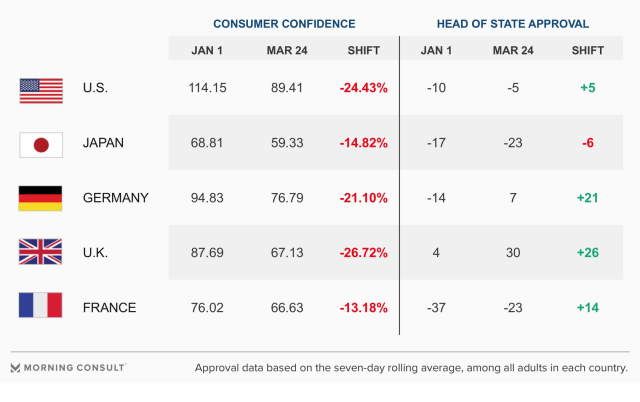The height and width of the screenshot is (402, 640).
Task: Click the Morning Consult logo
Action: point(68,368)
